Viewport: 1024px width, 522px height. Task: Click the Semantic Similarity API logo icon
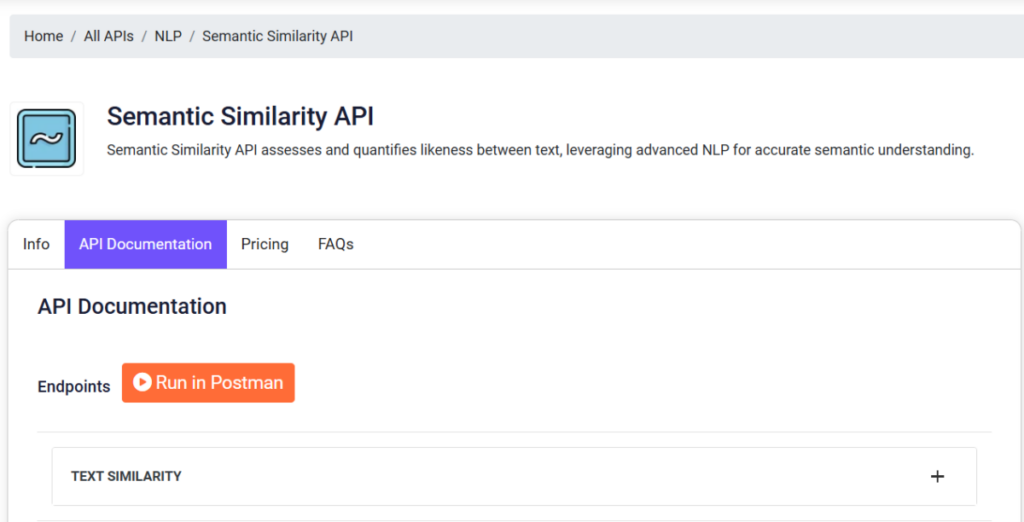[x=46, y=139]
